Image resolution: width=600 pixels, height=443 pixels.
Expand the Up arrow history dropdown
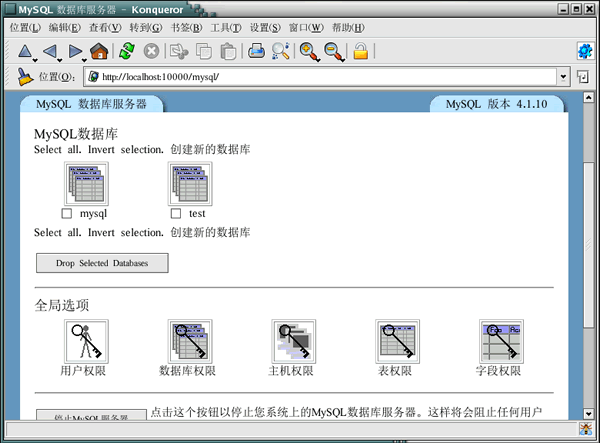pos(35,60)
